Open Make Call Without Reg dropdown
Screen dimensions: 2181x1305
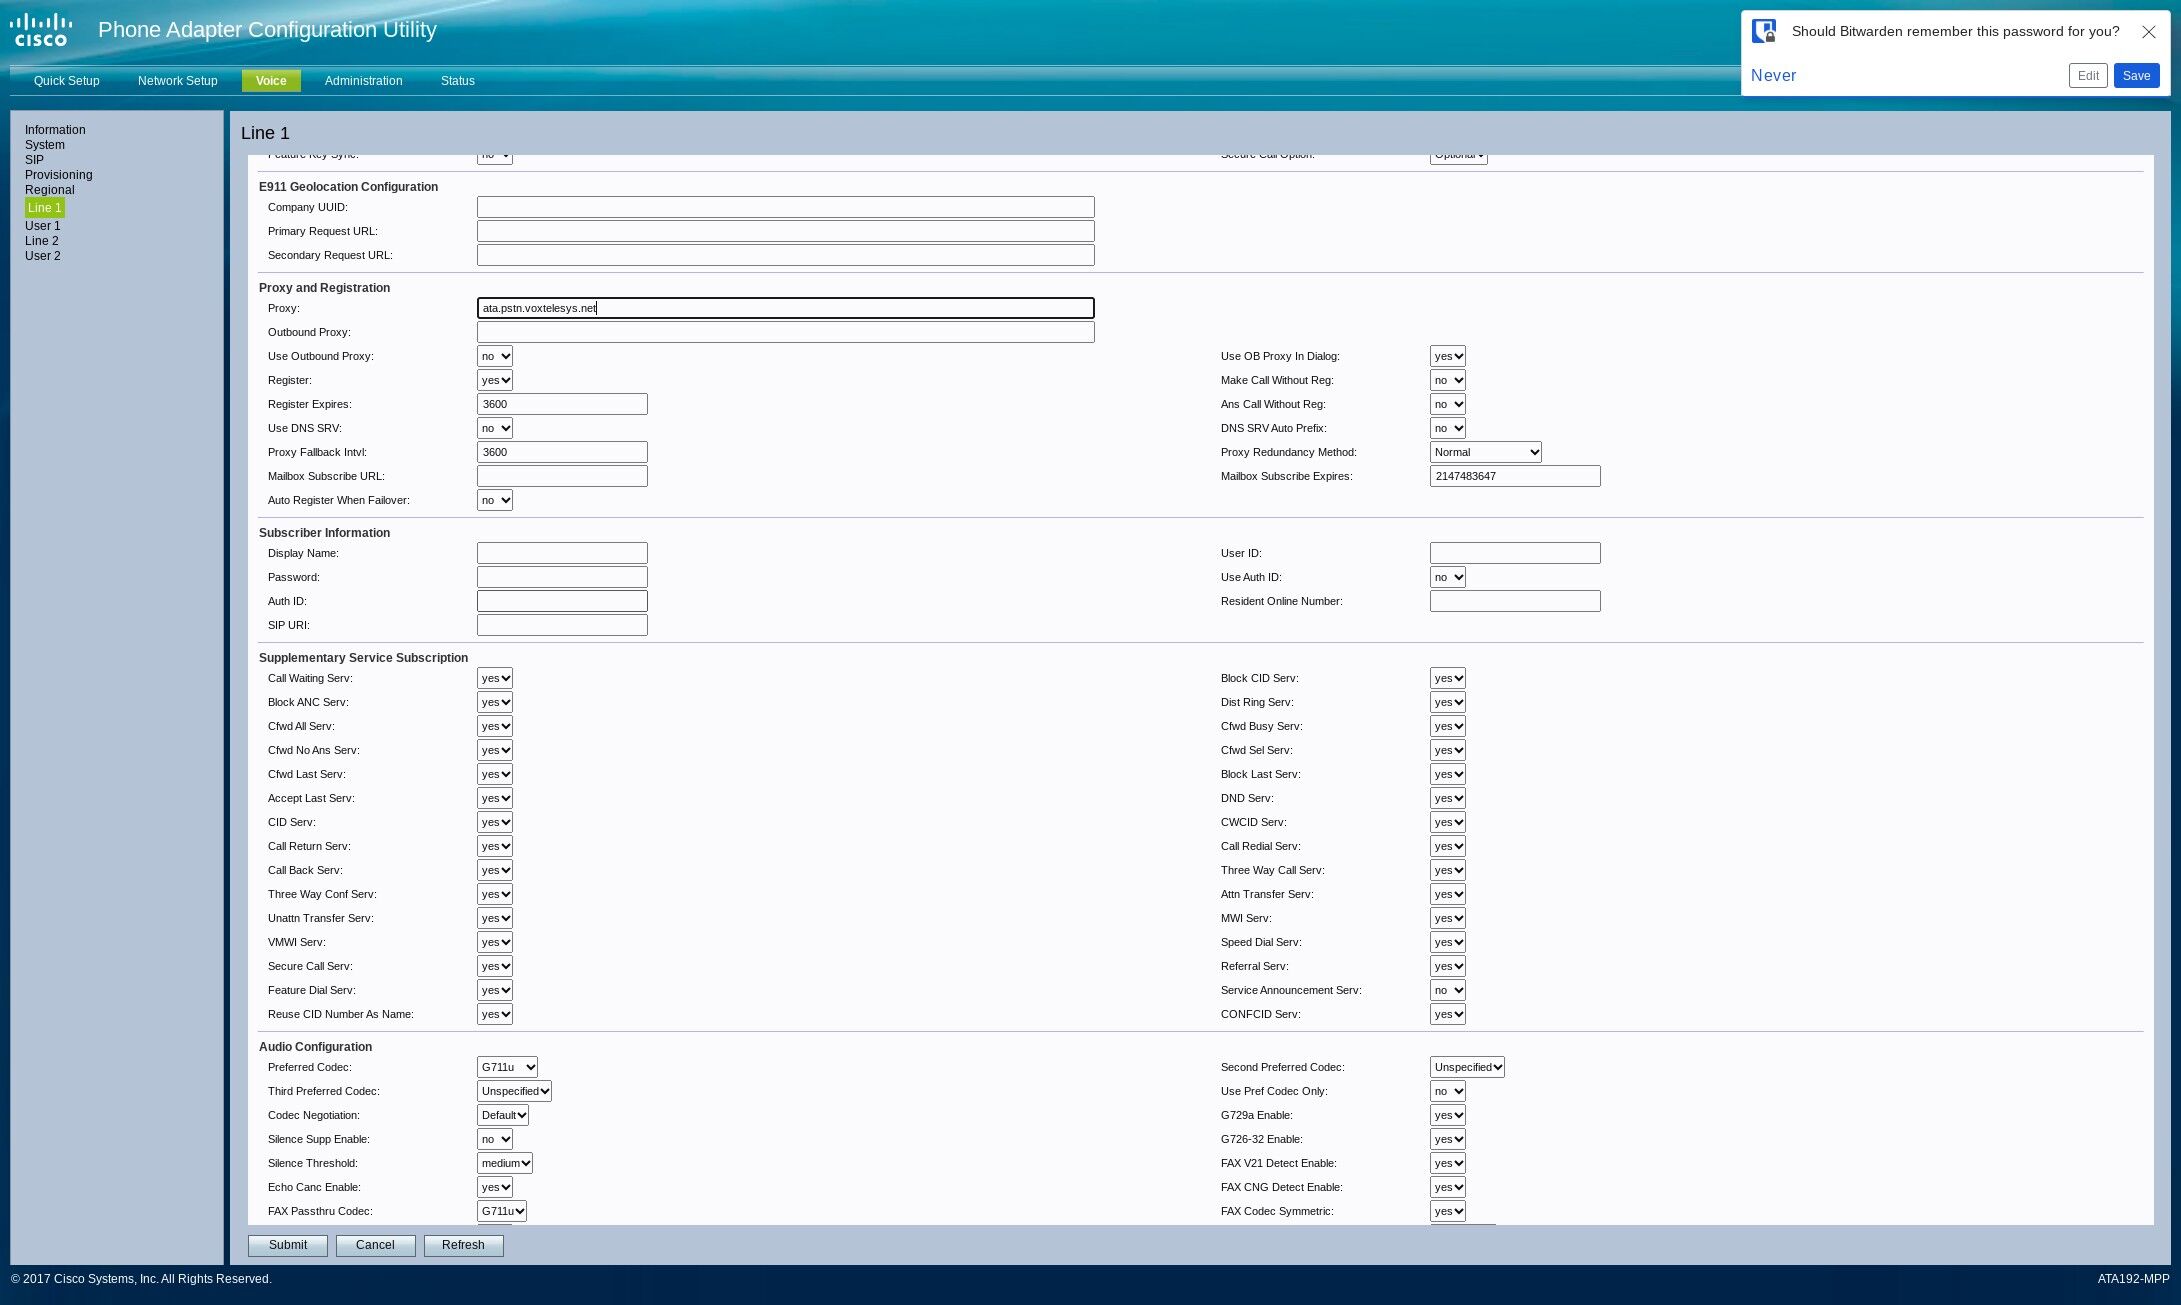1448,380
